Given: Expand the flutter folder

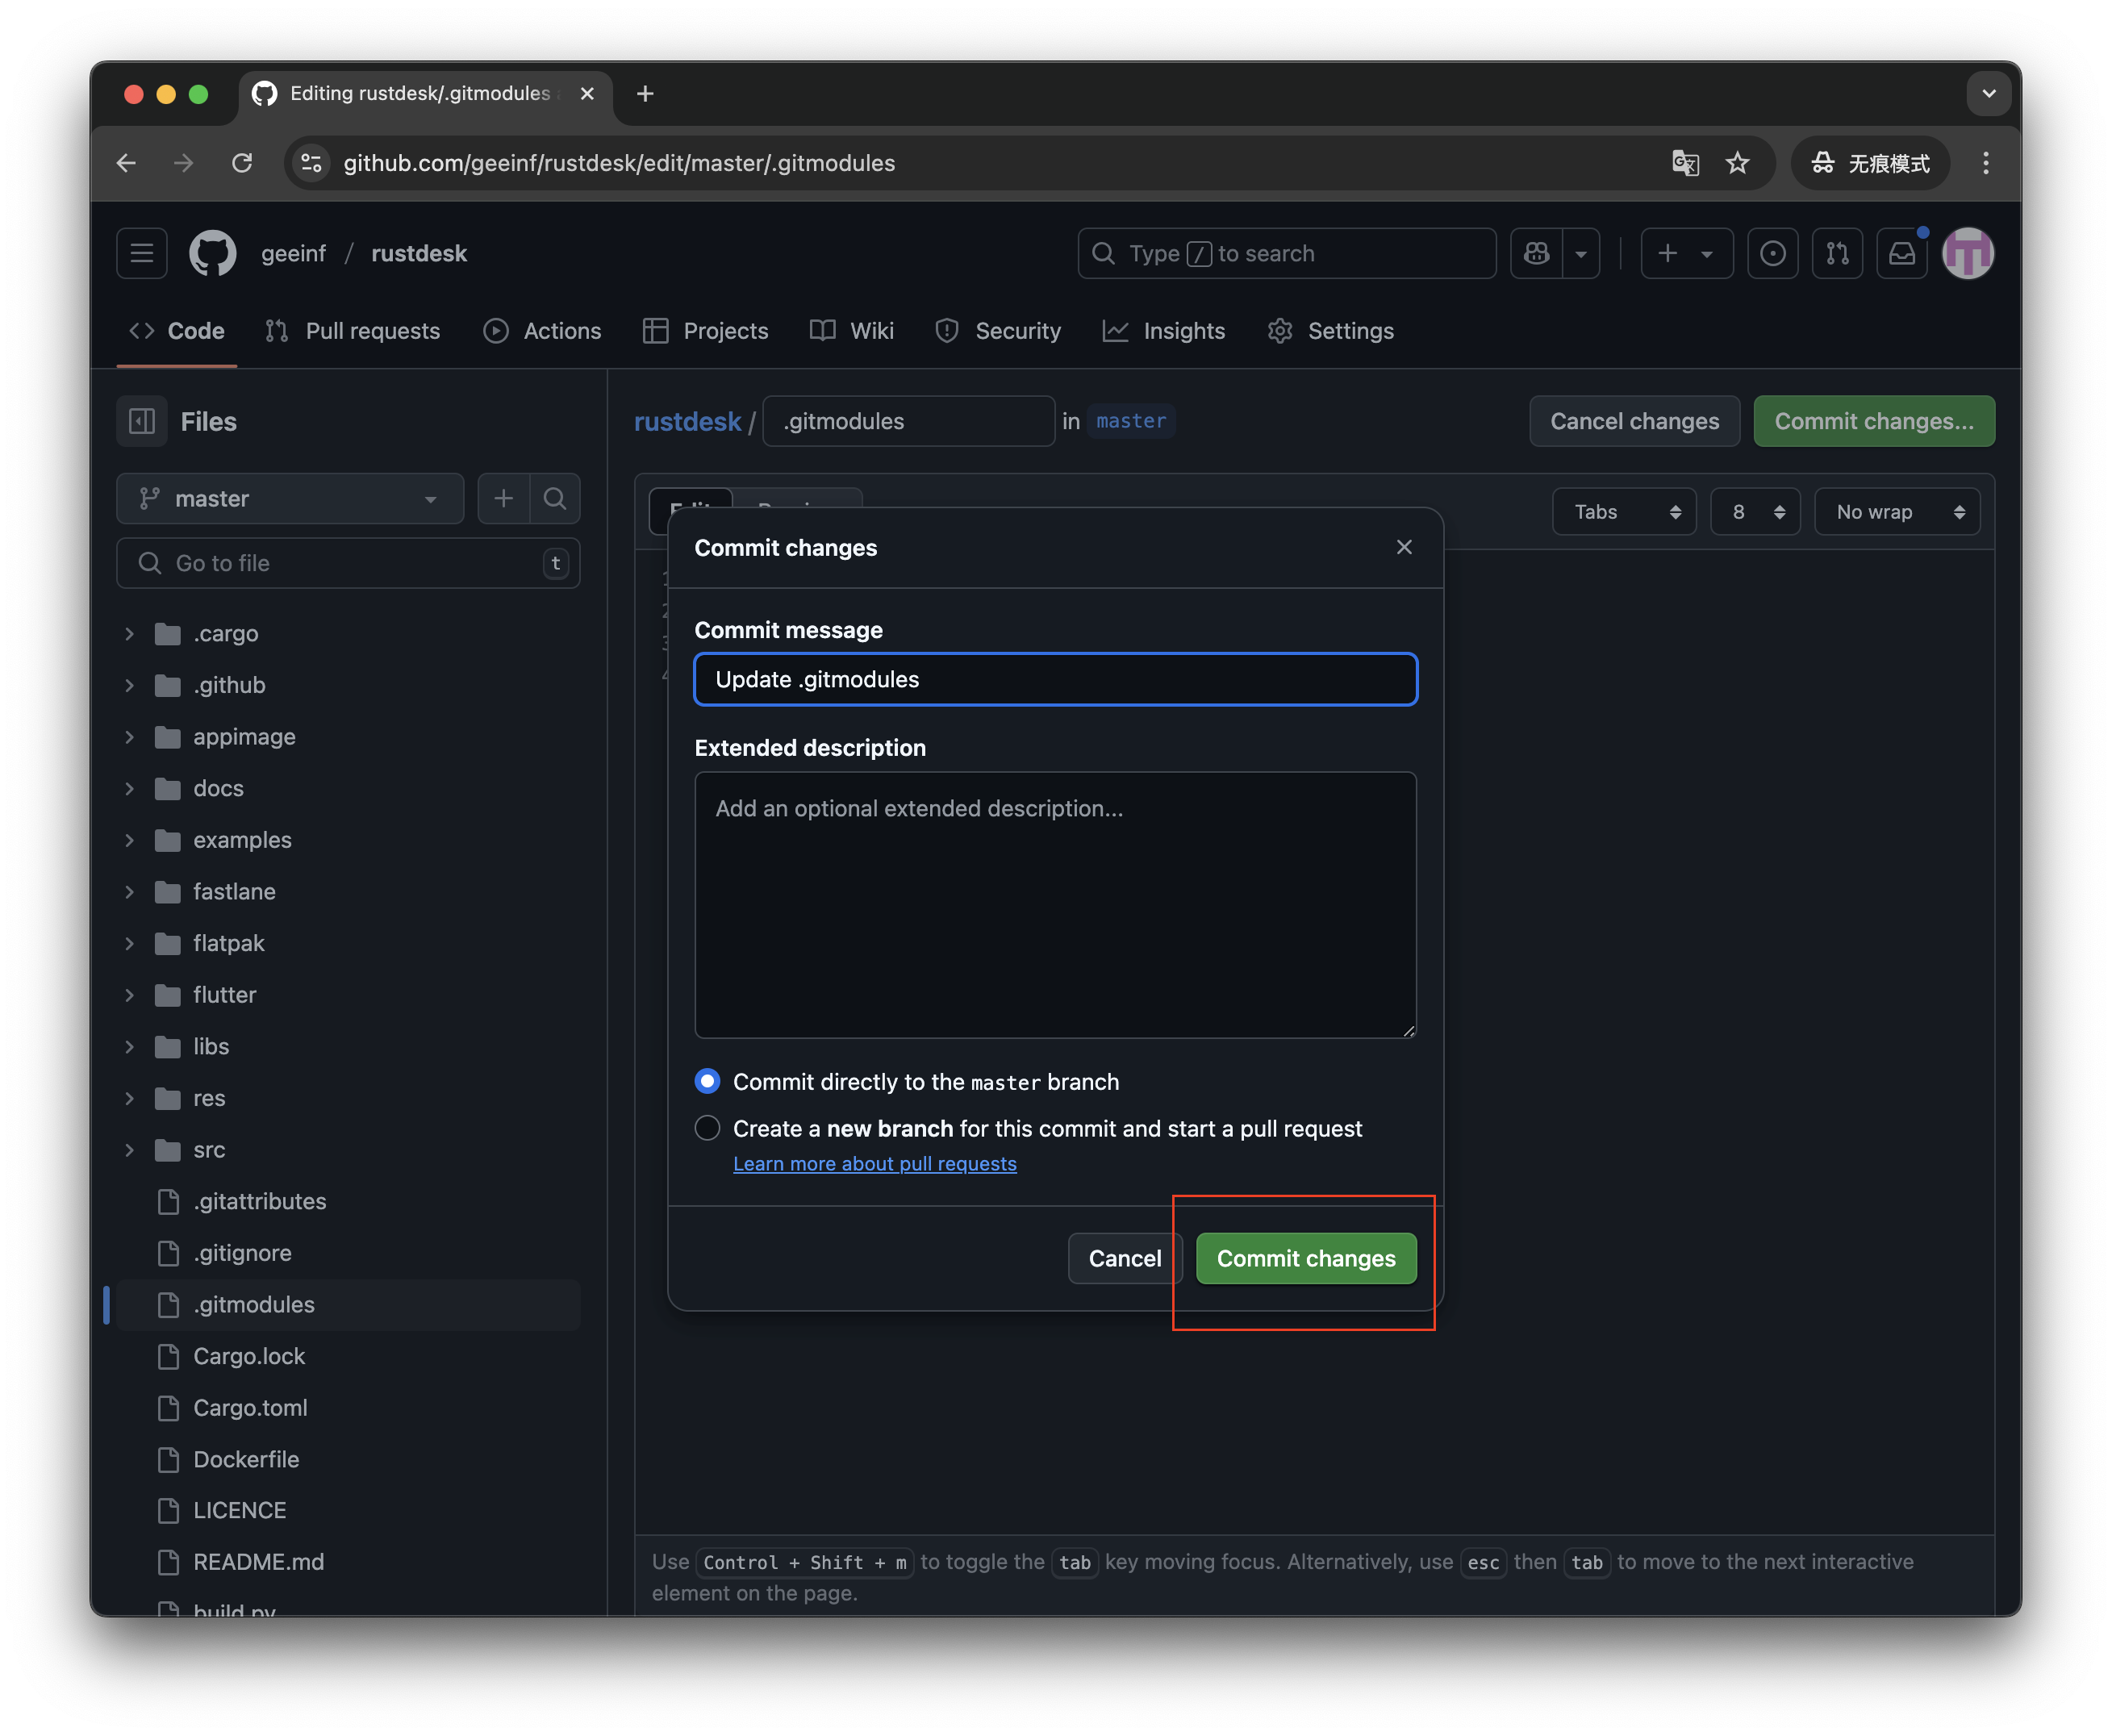Looking at the screenshot, I should pyautogui.click(x=224, y=994).
